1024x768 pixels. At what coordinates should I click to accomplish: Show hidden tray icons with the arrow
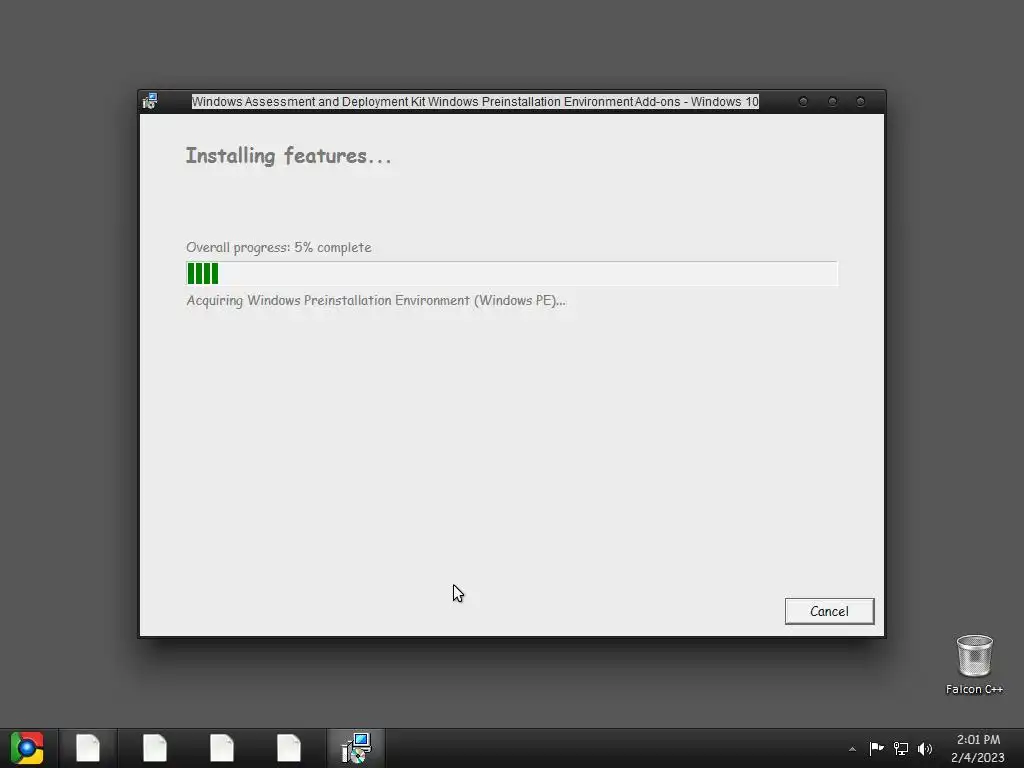[x=852, y=749]
